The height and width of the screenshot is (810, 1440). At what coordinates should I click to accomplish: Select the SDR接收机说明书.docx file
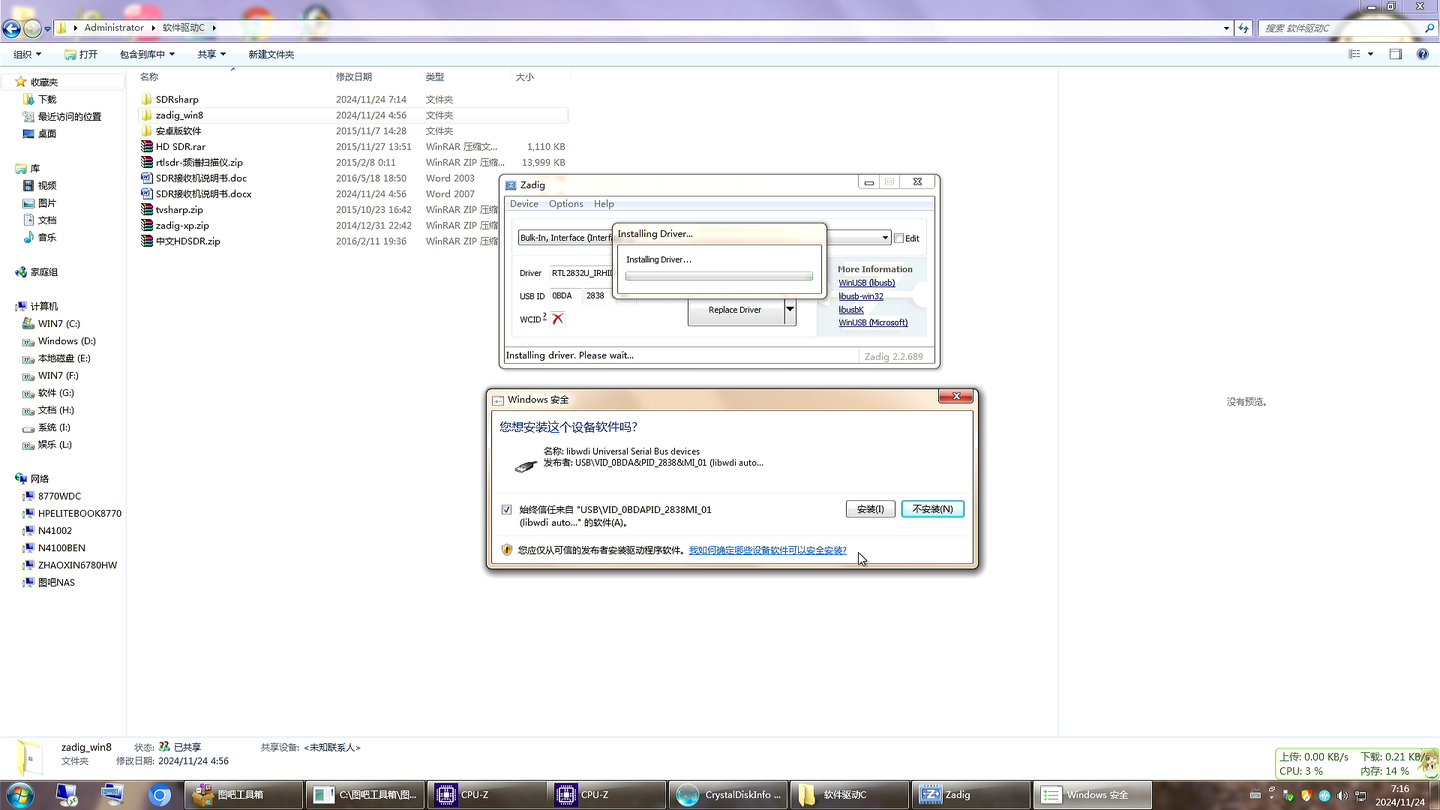203,194
